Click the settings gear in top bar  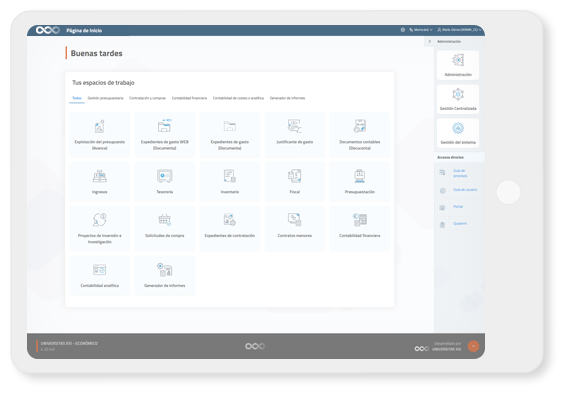(x=403, y=30)
